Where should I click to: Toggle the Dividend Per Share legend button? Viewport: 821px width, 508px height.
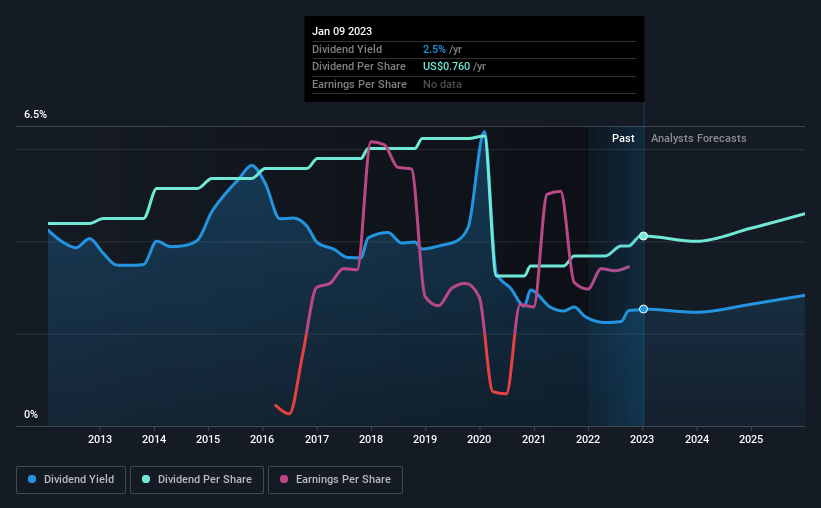click(197, 479)
